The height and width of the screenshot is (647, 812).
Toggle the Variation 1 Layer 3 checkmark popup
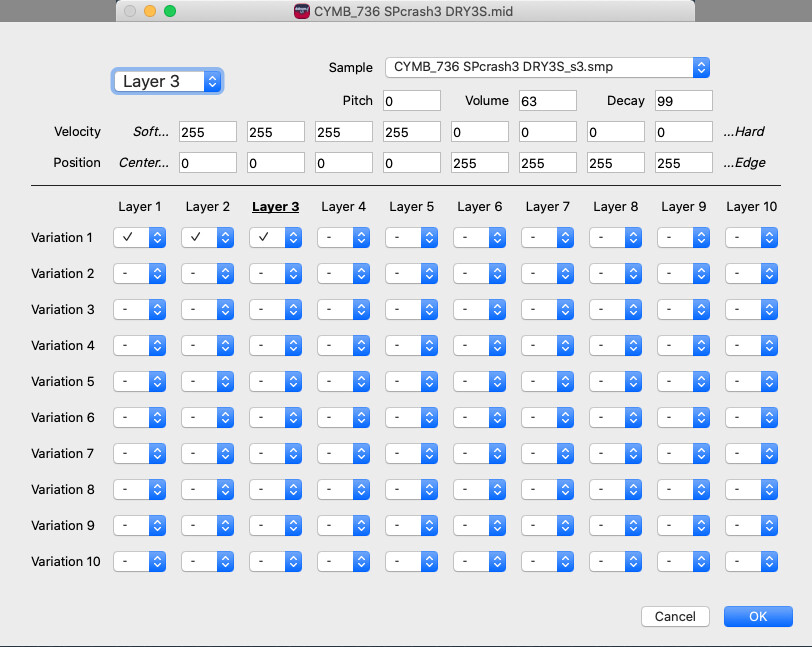tap(276, 237)
